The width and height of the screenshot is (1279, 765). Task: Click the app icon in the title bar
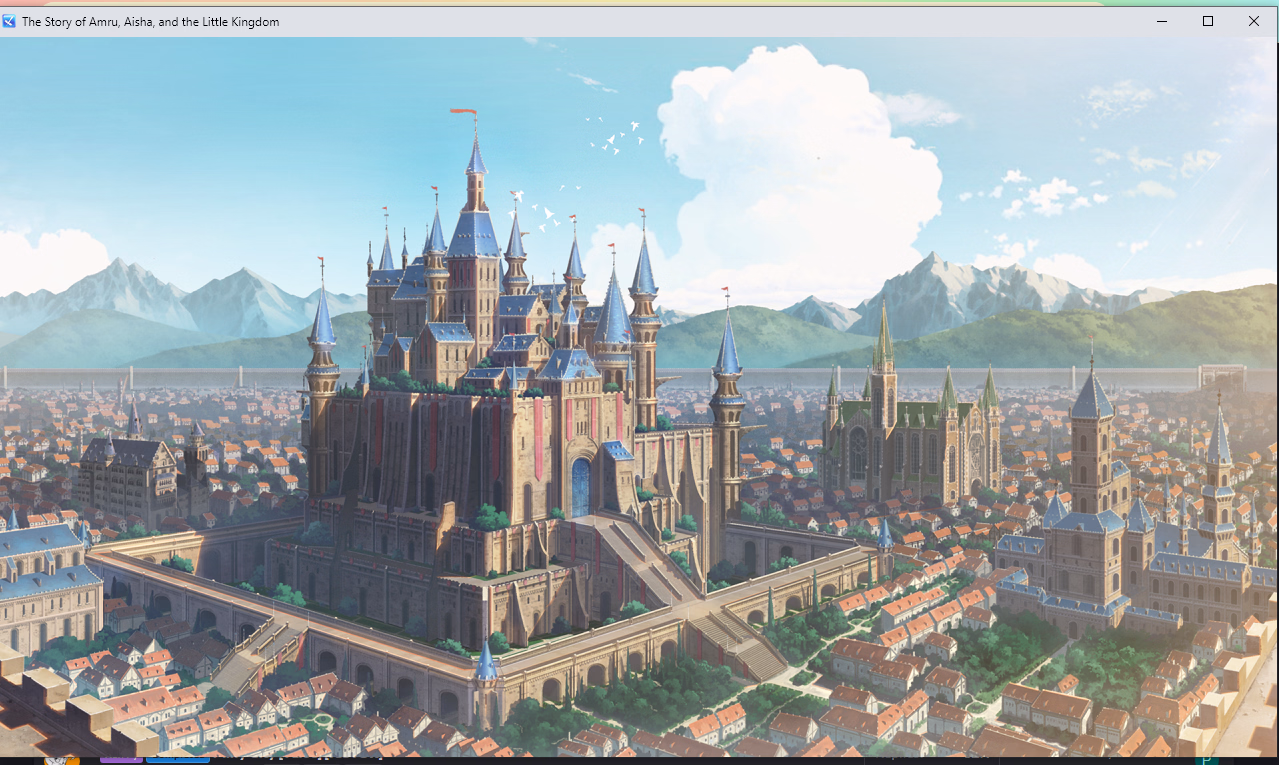click(9, 21)
